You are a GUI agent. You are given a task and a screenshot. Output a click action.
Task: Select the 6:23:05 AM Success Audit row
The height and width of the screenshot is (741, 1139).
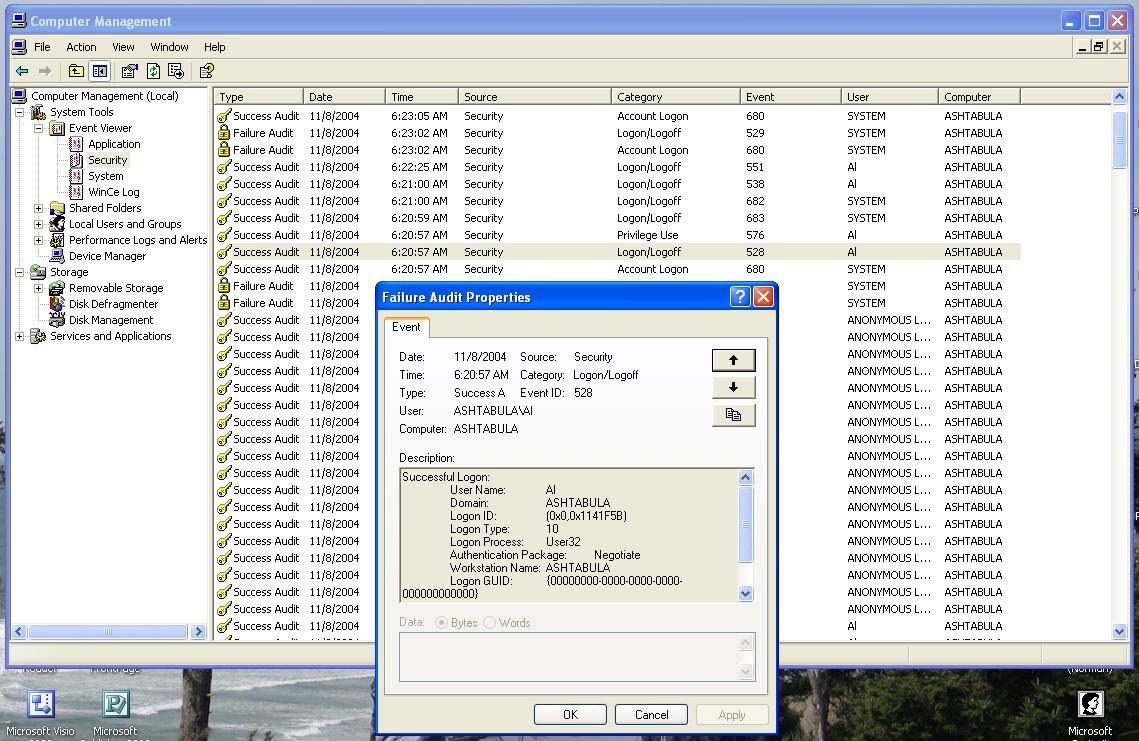[617, 116]
